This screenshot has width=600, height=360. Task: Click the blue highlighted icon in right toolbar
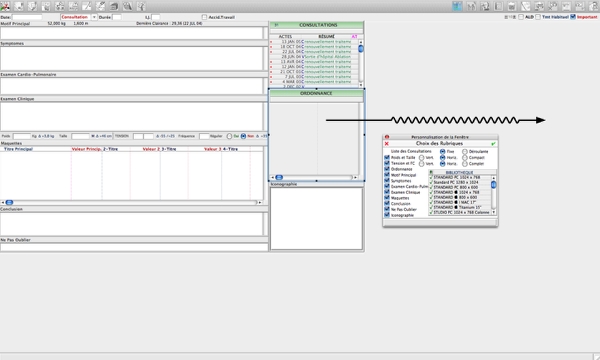[x=457, y=6]
